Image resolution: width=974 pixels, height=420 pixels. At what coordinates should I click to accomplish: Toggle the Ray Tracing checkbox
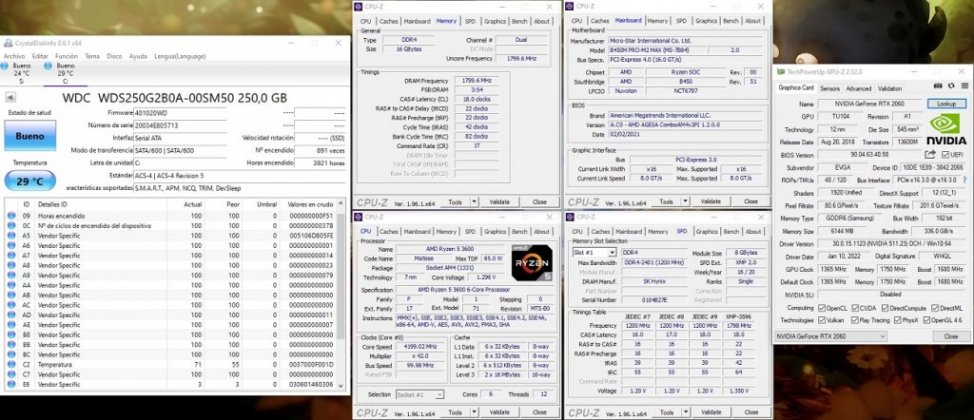point(855,321)
